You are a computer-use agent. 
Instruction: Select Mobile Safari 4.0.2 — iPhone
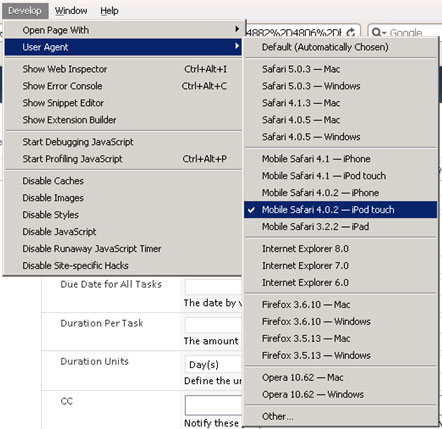[340, 193]
